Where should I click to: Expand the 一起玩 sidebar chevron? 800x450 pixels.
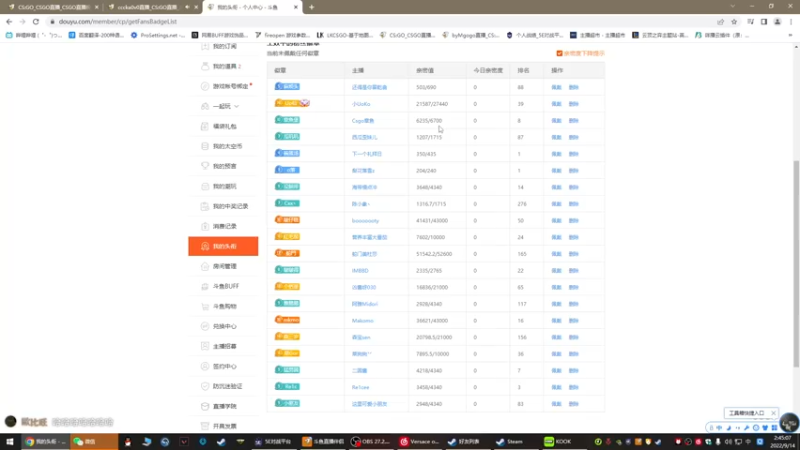point(237,106)
